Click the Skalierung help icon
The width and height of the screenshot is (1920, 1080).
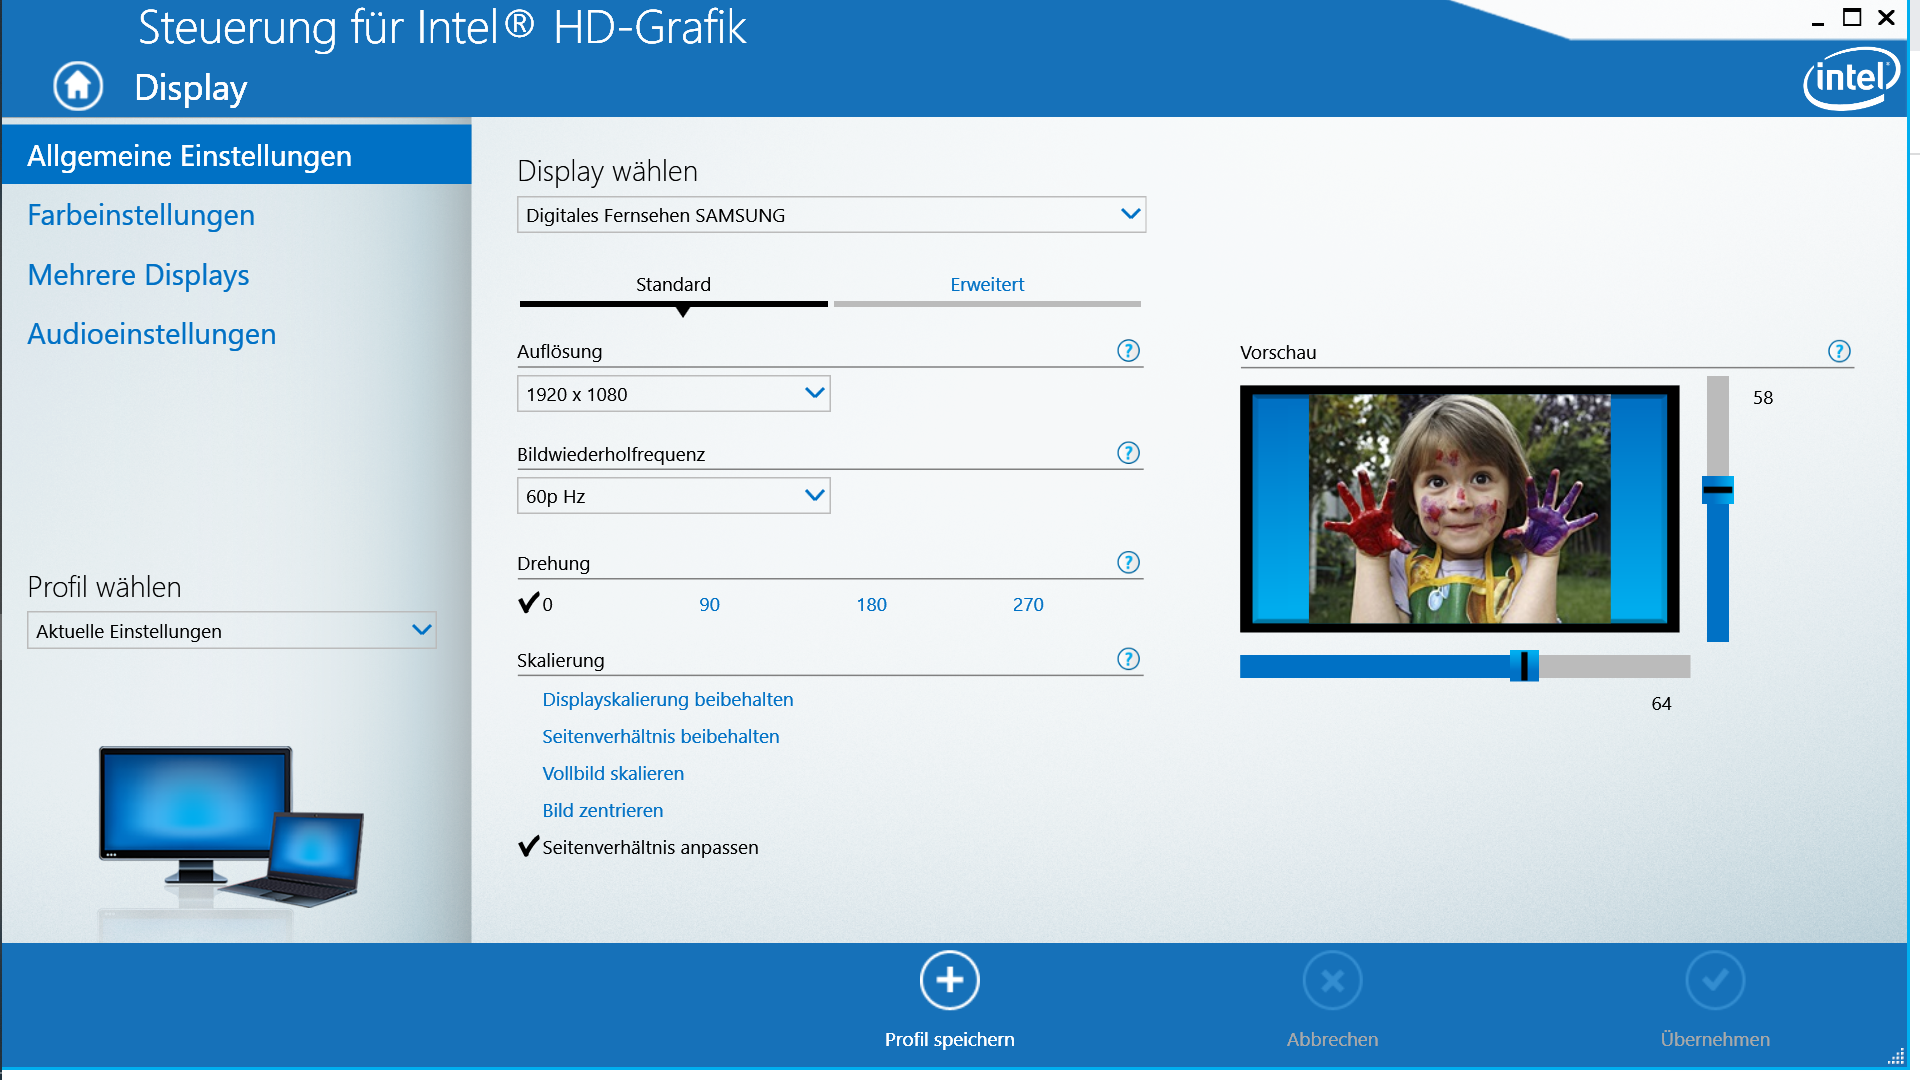pos(1128,659)
